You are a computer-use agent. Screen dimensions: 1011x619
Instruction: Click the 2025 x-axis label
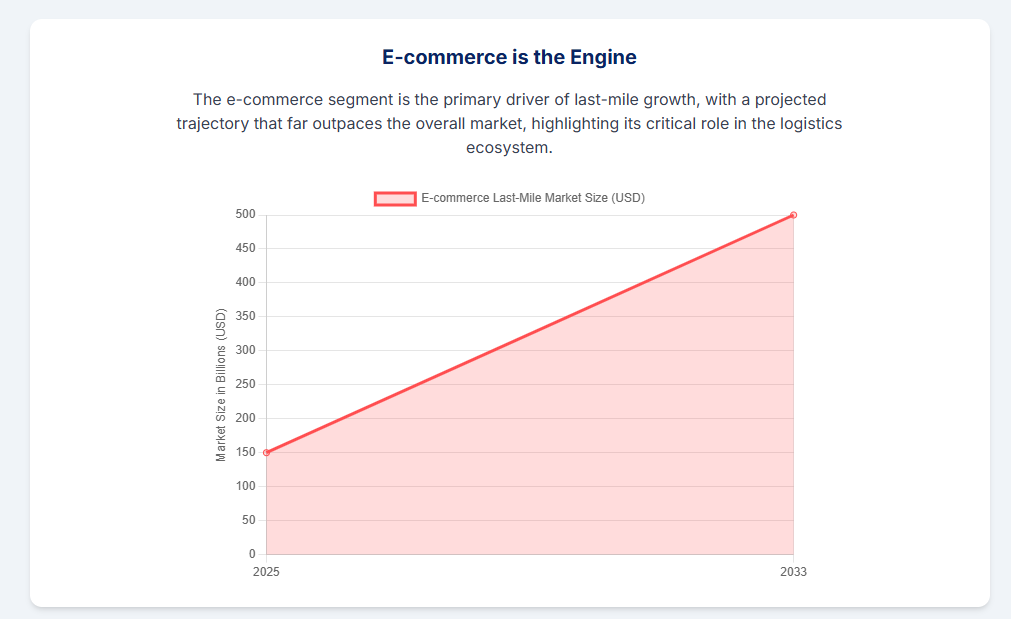266,572
